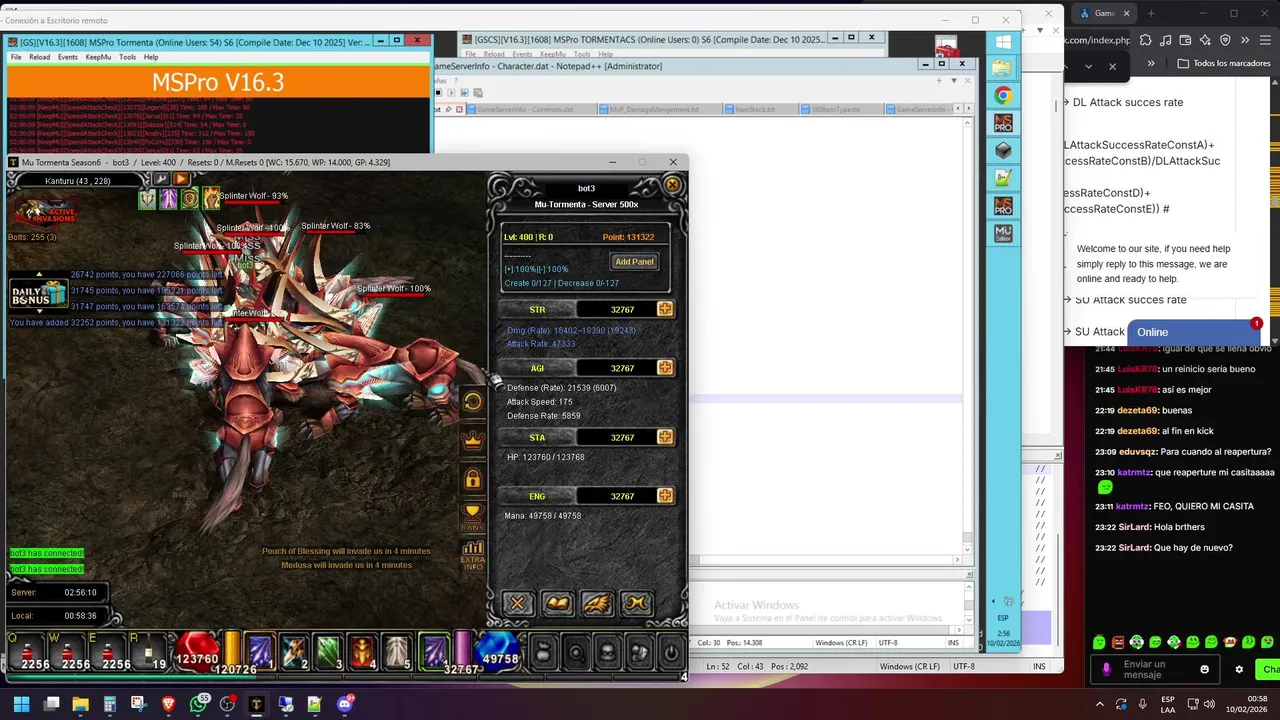Image resolution: width=1280 pixels, height=720 pixels.
Task: Open the Todos los marcadores bookmarks folder
Action: click(1224, 63)
